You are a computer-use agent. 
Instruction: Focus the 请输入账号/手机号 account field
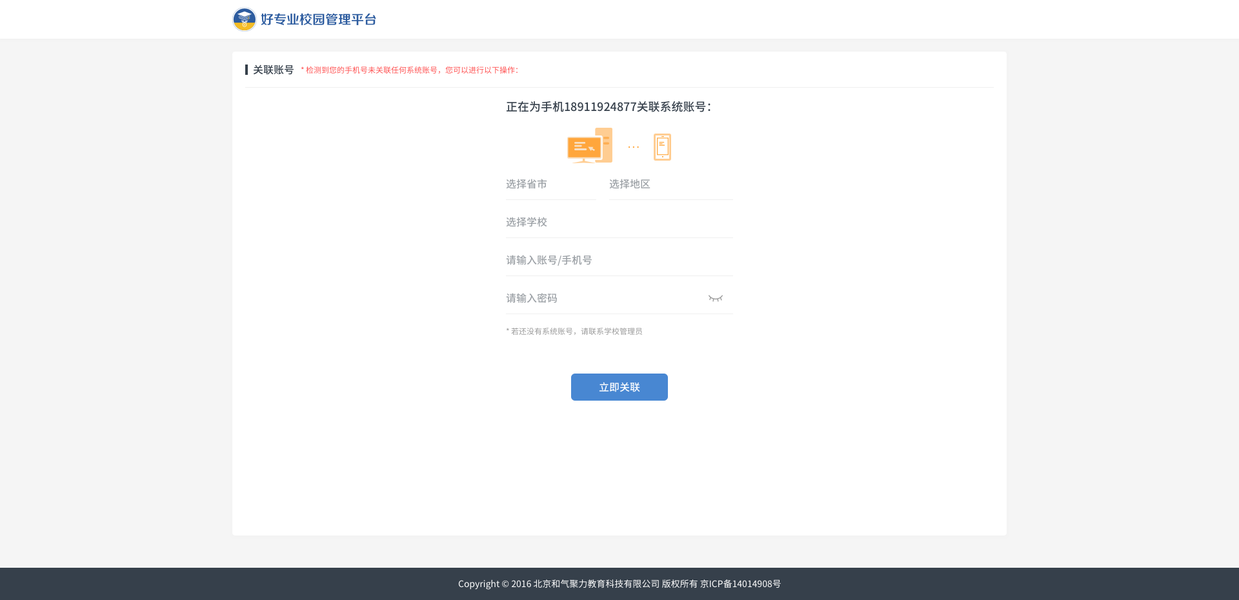(619, 260)
